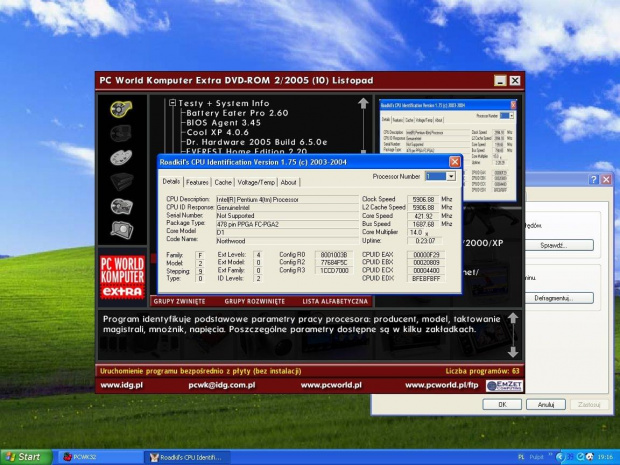Image resolution: width=620 pixels, height=465 pixels.
Task: Click Anuluj in the background dialog
Action: click(546, 405)
